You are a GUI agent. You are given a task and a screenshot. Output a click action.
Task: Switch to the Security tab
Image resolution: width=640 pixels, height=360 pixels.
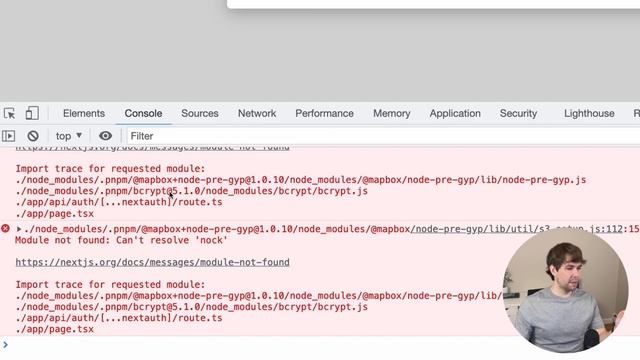[518, 113]
